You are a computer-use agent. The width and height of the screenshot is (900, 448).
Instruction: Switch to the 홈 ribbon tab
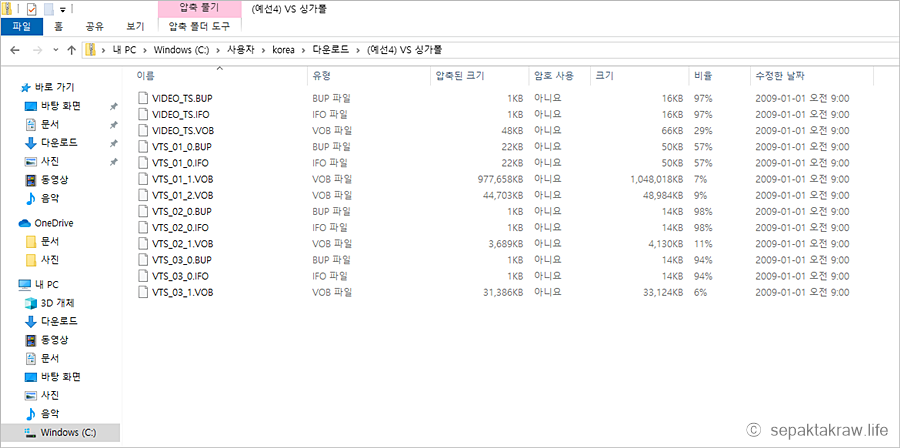[59, 26]
